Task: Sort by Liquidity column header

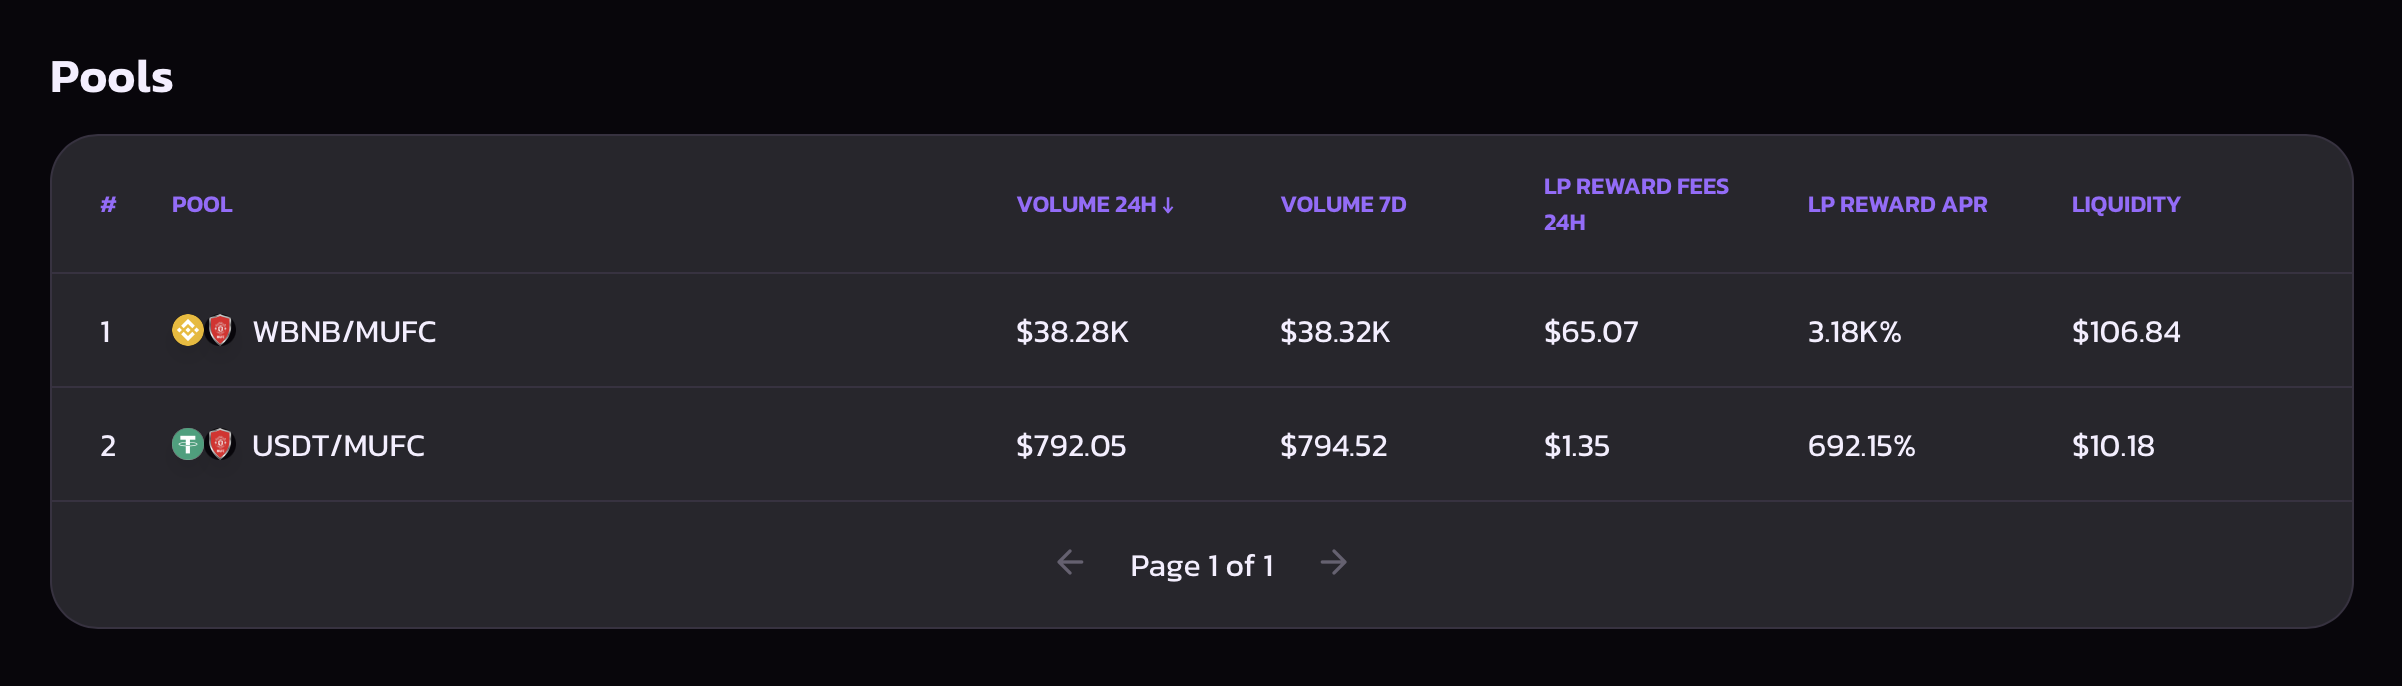Action: 2126,204
